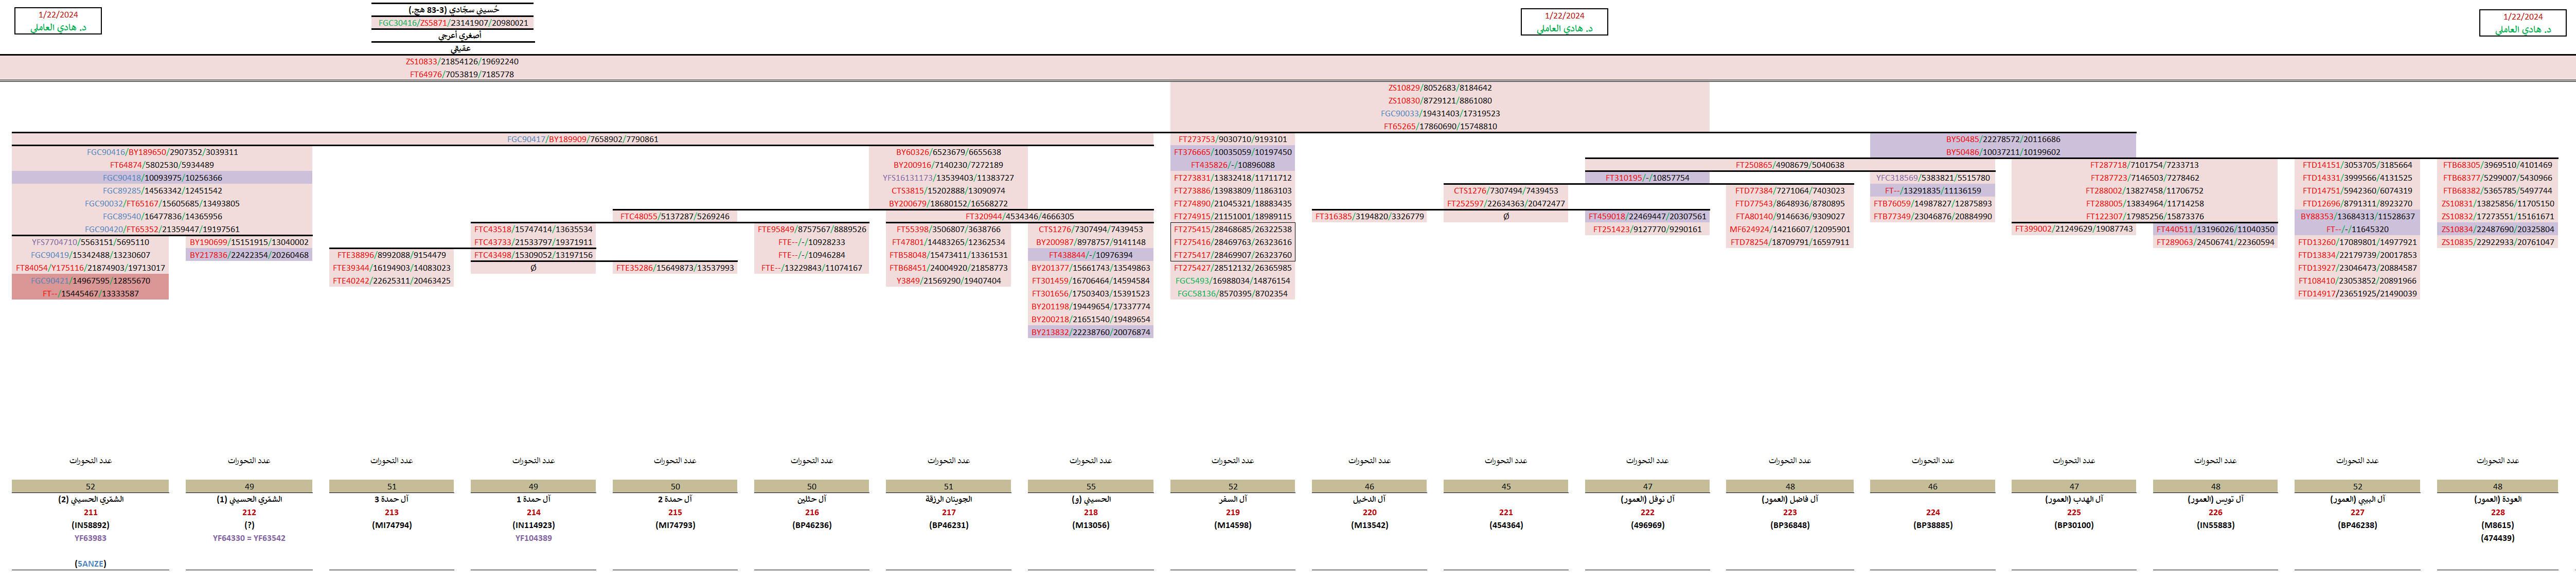Click the FTC48055/5137287 cell
The width and height of the screenshot is (2576, 580).
pos(674,217)
